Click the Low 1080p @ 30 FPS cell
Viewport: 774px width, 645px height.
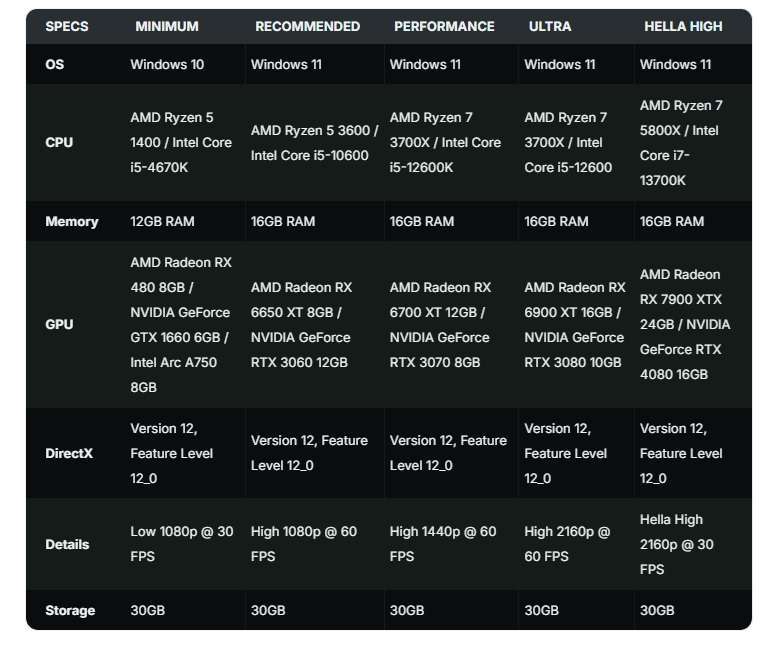(x=182, y=544)
